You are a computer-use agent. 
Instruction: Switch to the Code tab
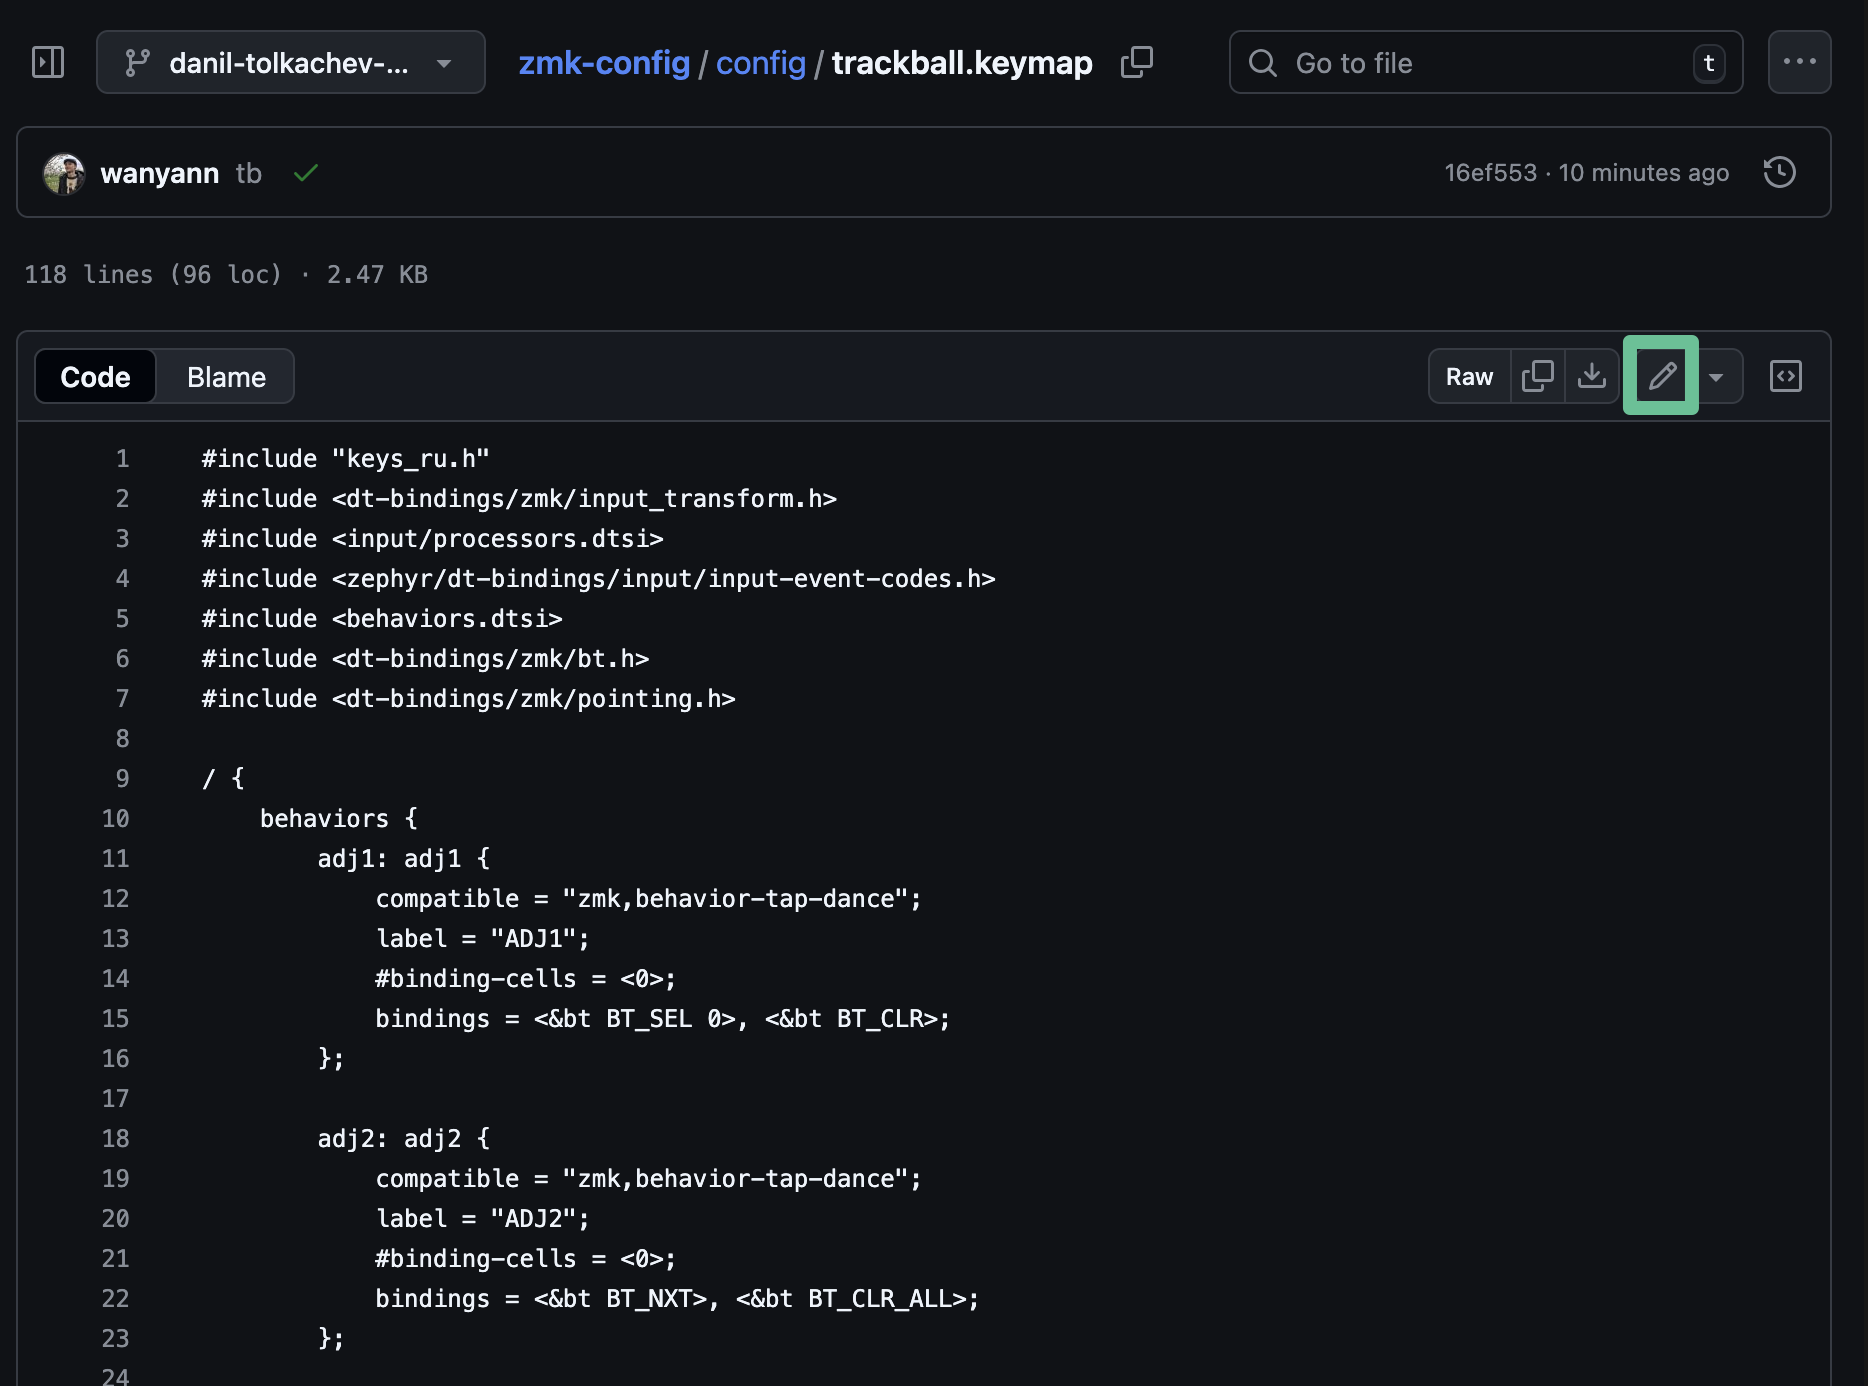pyautogui.click(x=96, y=377)
